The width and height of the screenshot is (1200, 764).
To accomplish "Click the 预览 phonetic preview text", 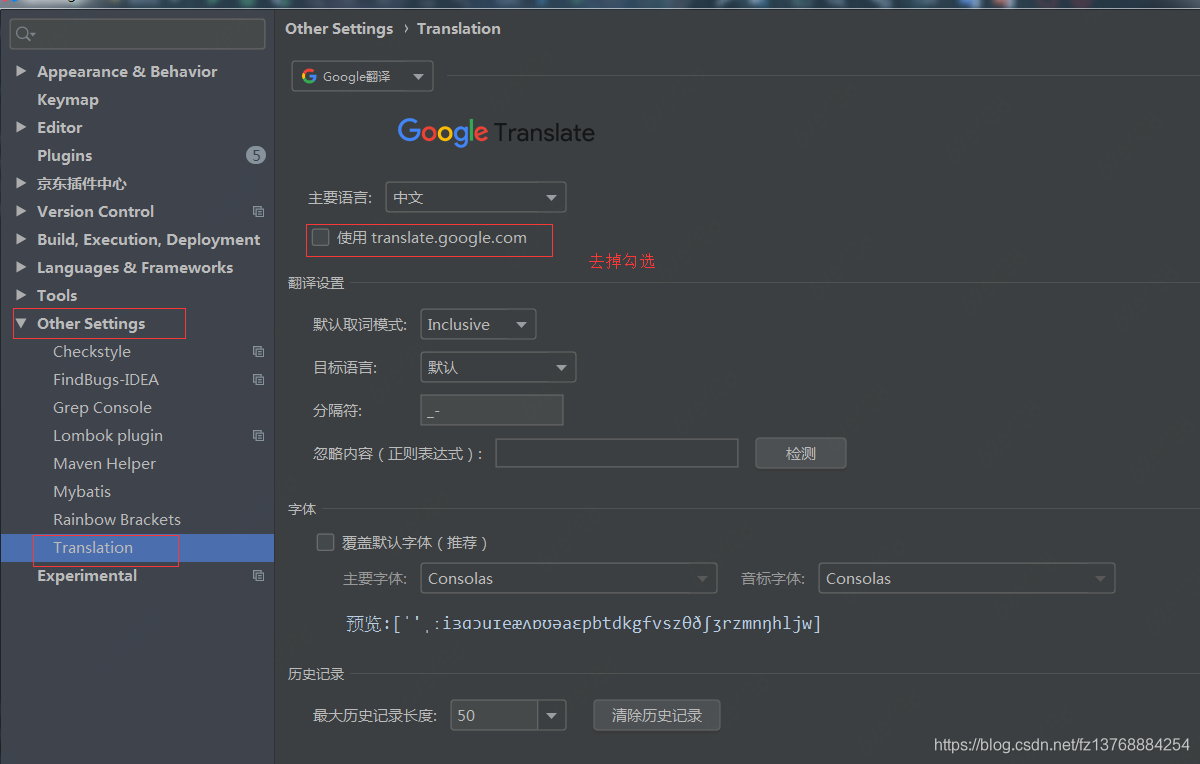I will point(583,624).
